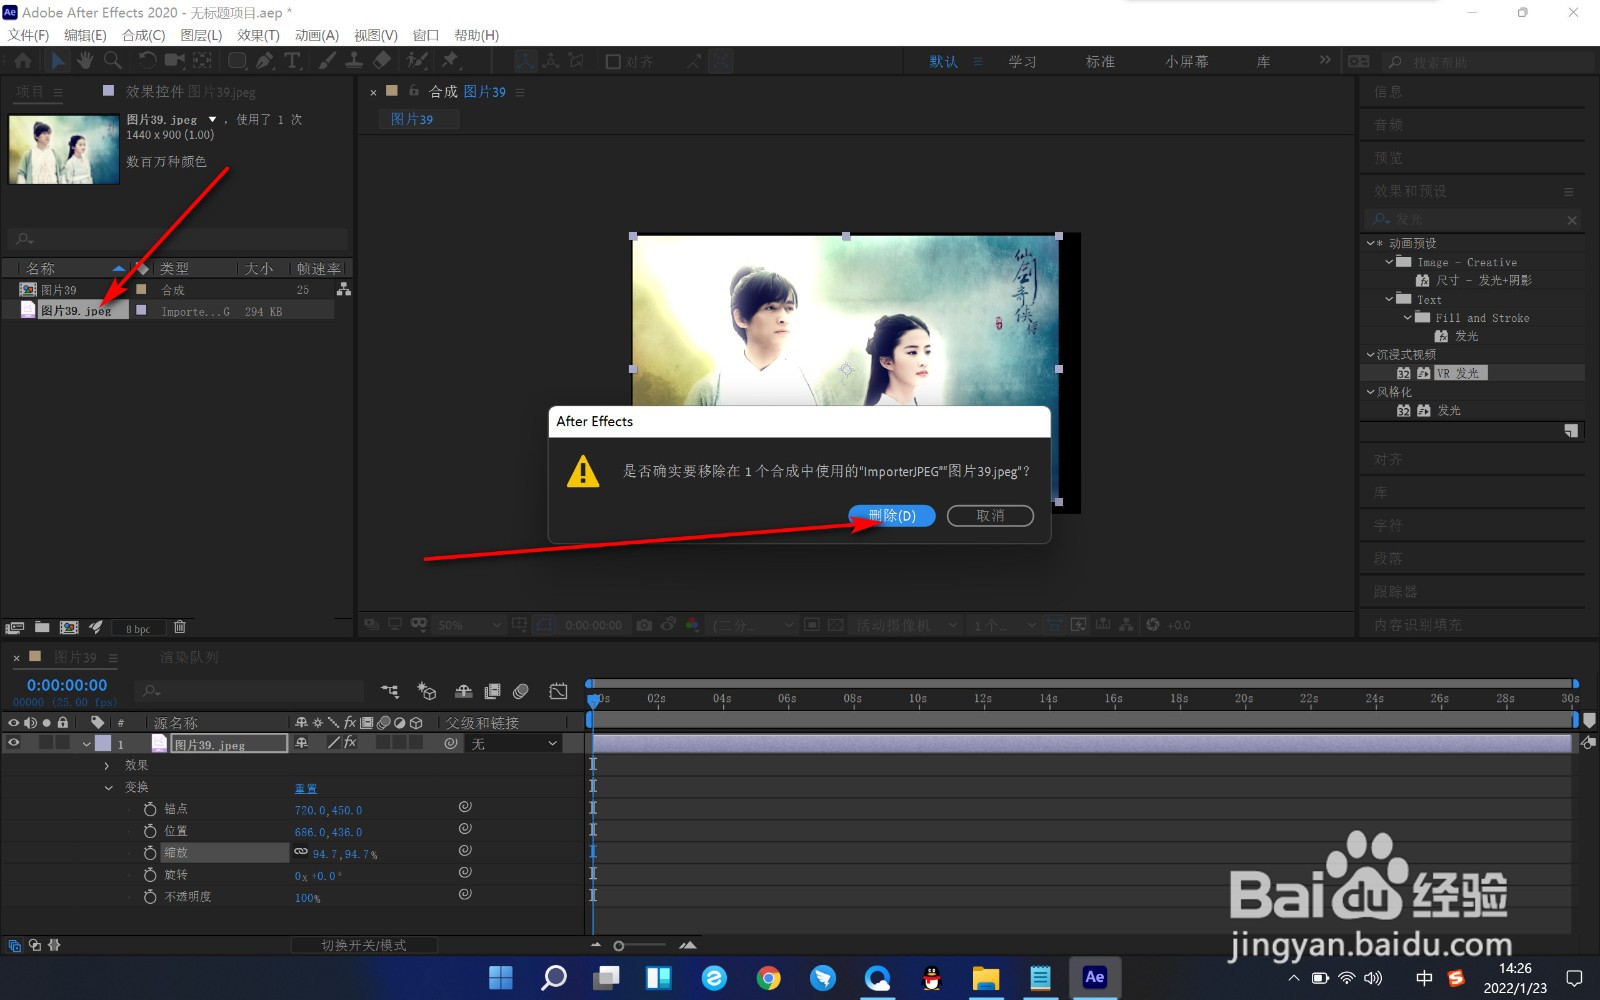Open 文件(F) menu

[28, 35]
